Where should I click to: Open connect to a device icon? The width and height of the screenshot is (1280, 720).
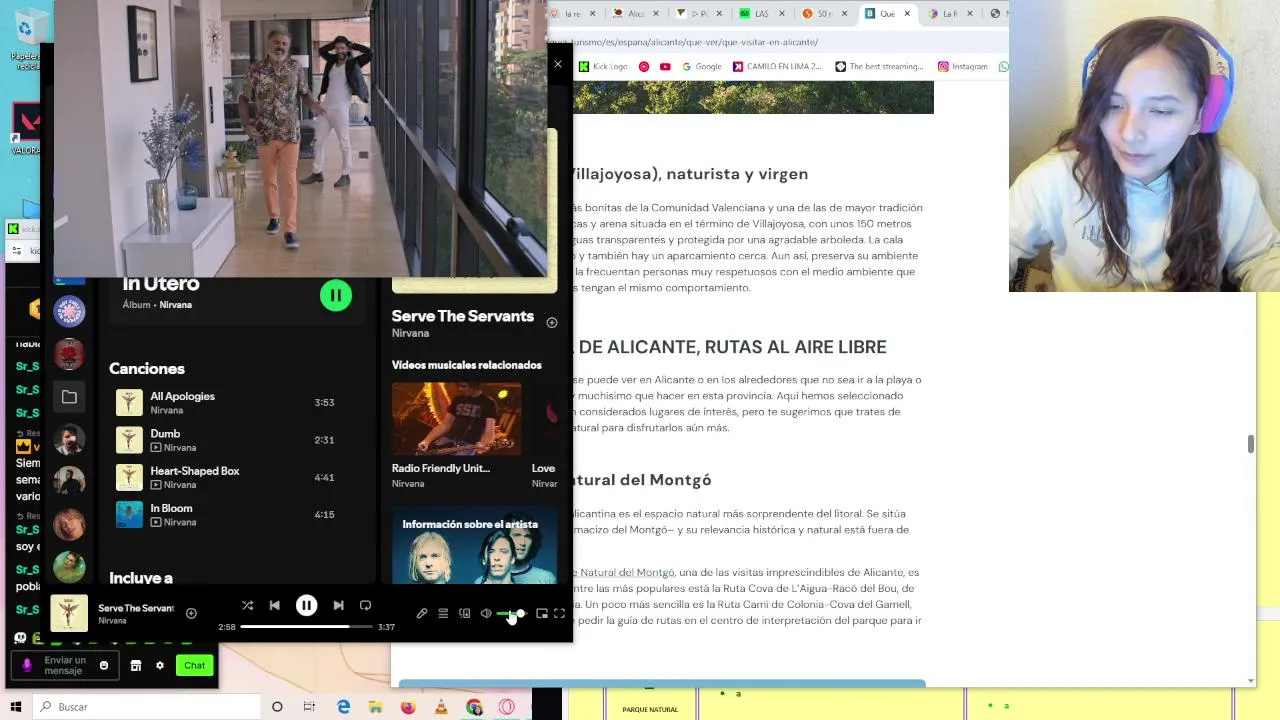click(464, 614)
